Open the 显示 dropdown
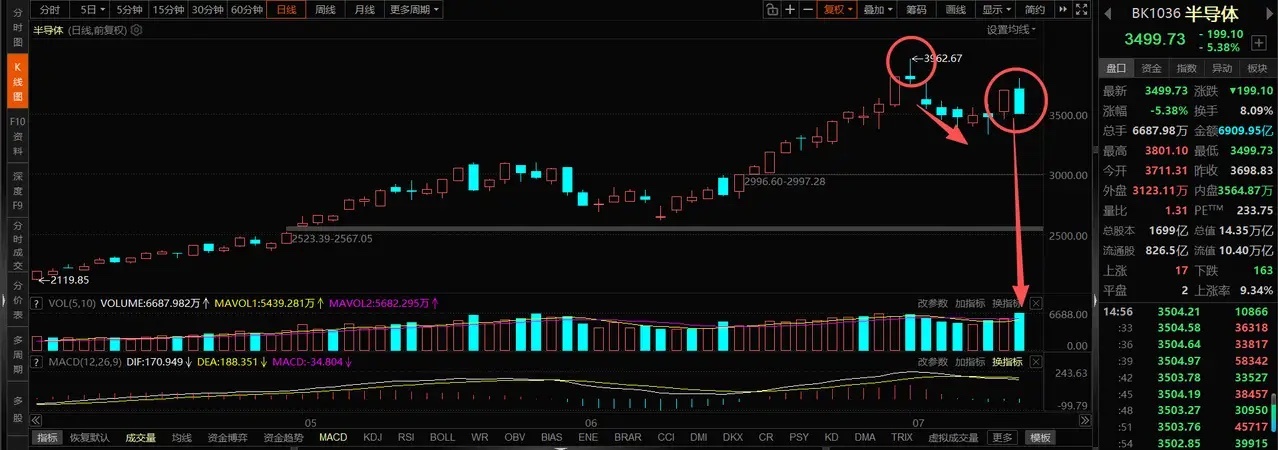 click(996, 9)
